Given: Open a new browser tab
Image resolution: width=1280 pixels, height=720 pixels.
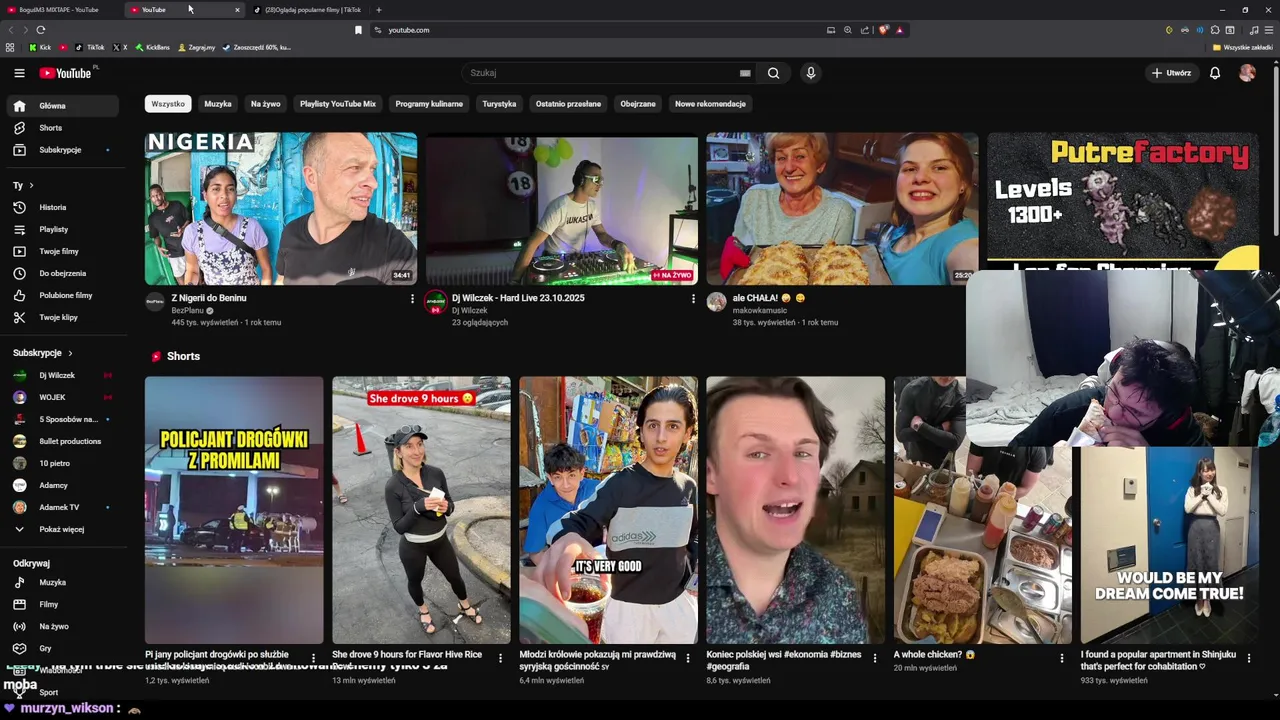Looking at the screenshot, I should (x=379, y=10).
